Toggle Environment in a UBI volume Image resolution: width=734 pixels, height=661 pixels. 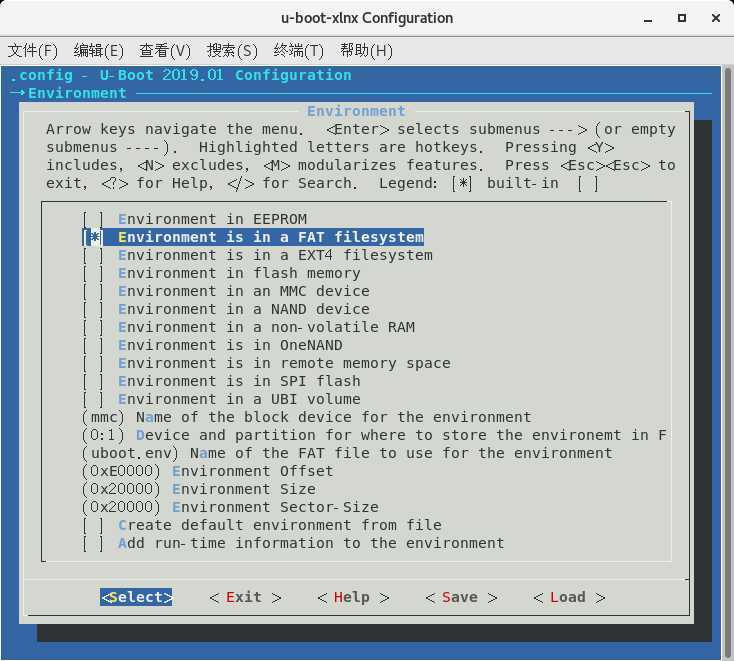coord(221,399)
